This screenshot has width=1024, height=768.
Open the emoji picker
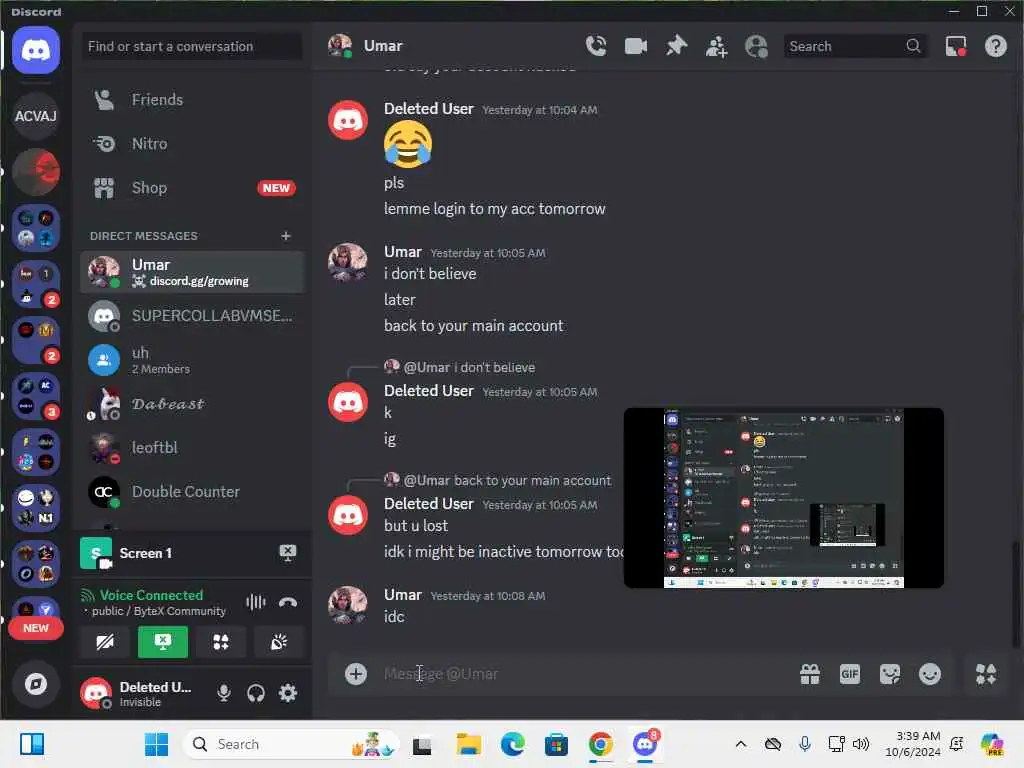tap(929, 673)
